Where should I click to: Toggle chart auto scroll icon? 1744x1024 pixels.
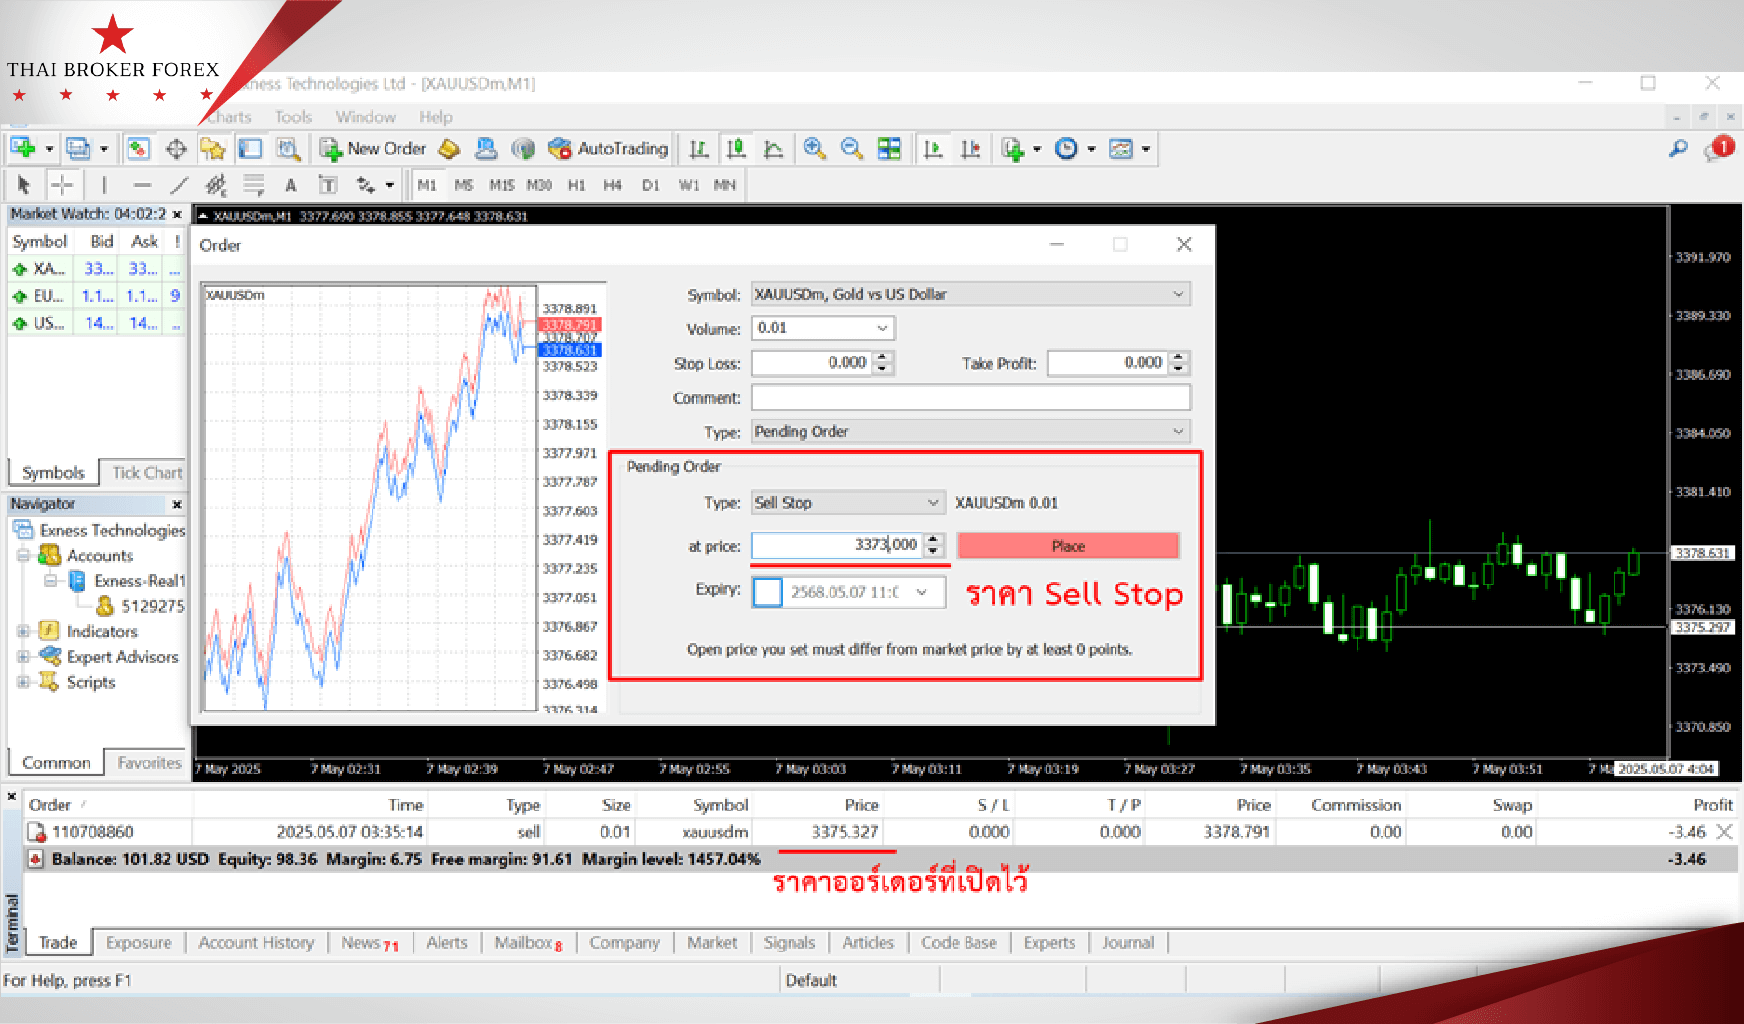[933, 149]
